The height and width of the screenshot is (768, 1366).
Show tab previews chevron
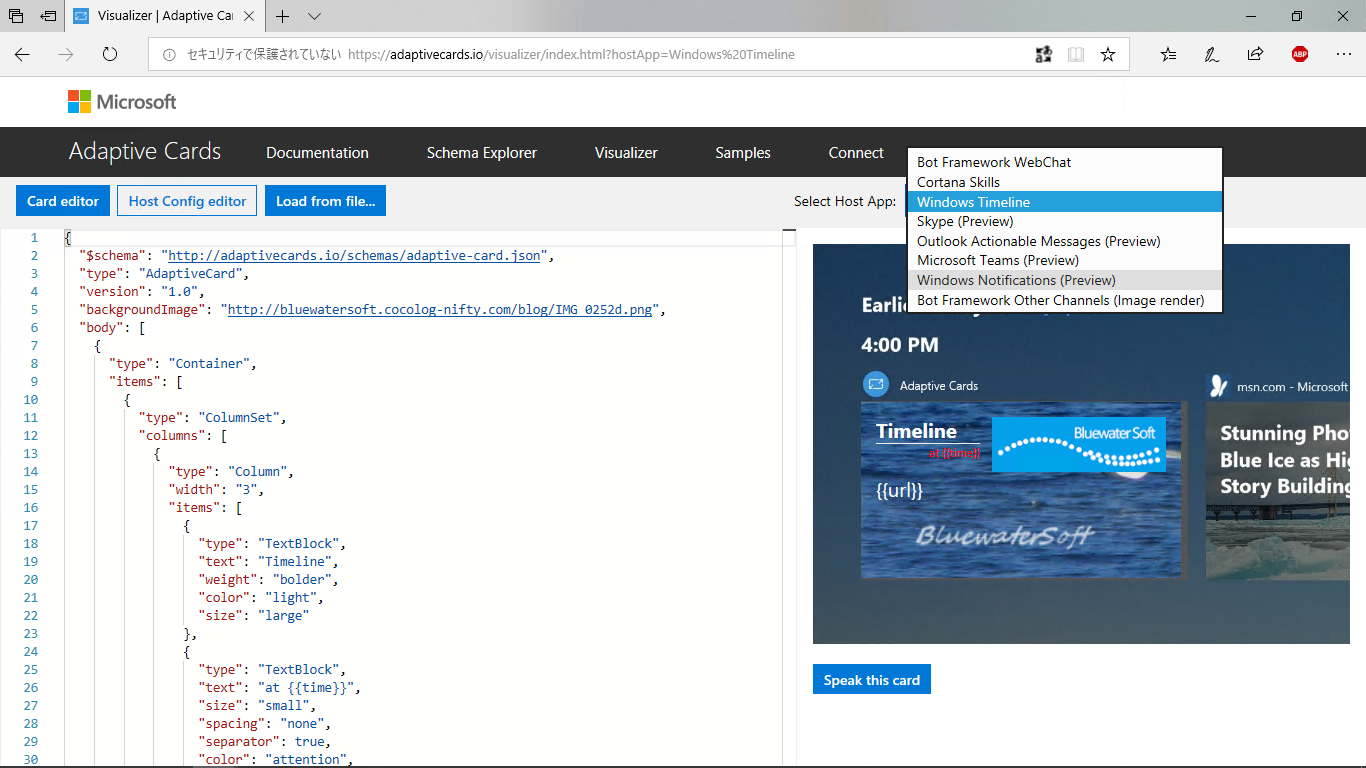314,16
